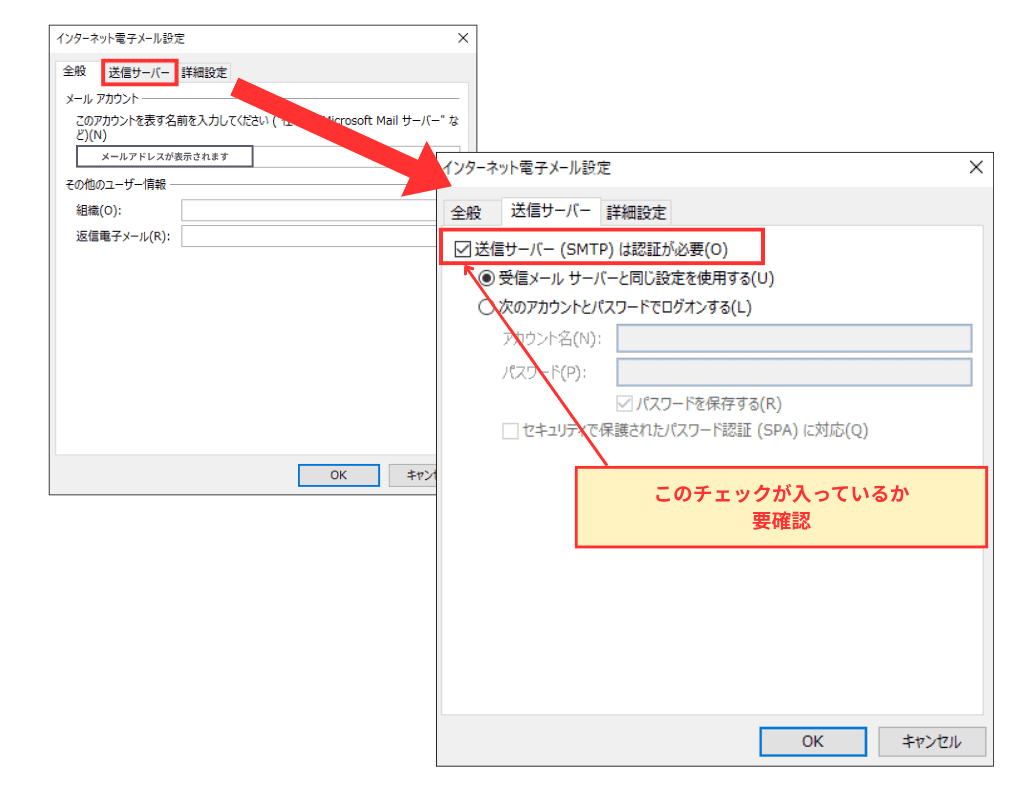This screenshot has height=800, width=1024.
Task: Click the mail account name field
Action: tap(165, 157)
